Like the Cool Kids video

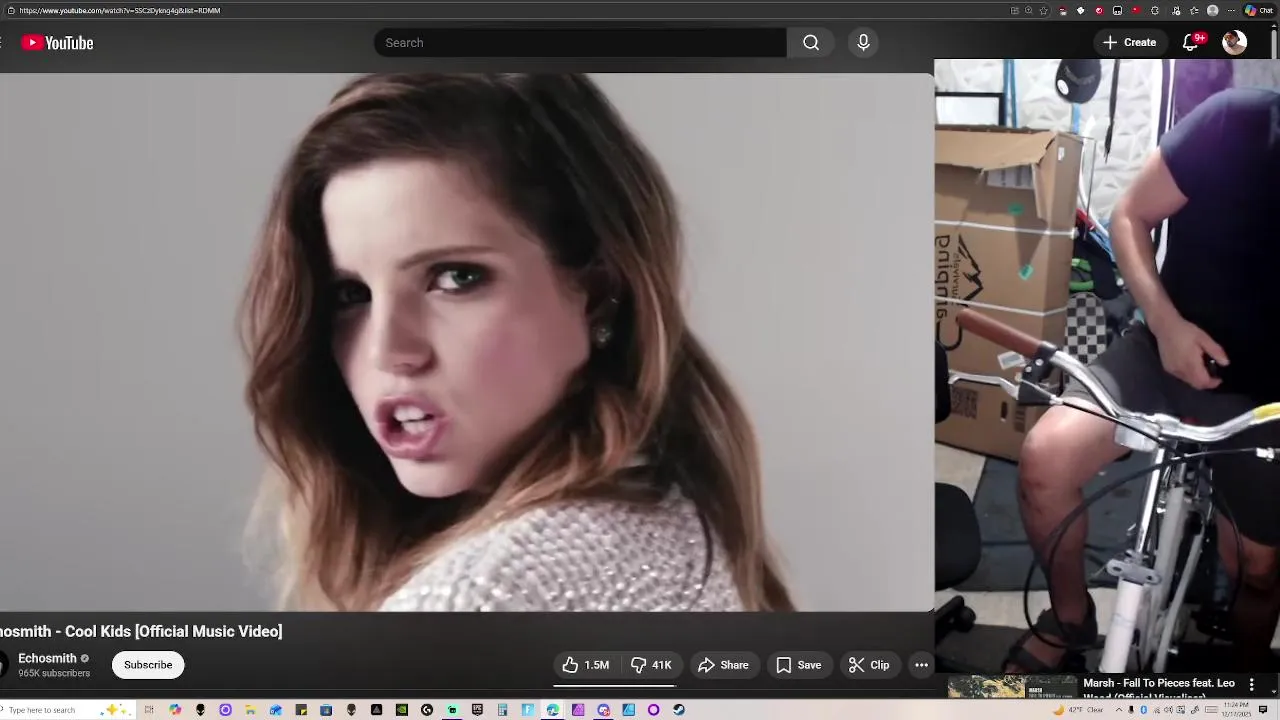[x=586, y=665]
